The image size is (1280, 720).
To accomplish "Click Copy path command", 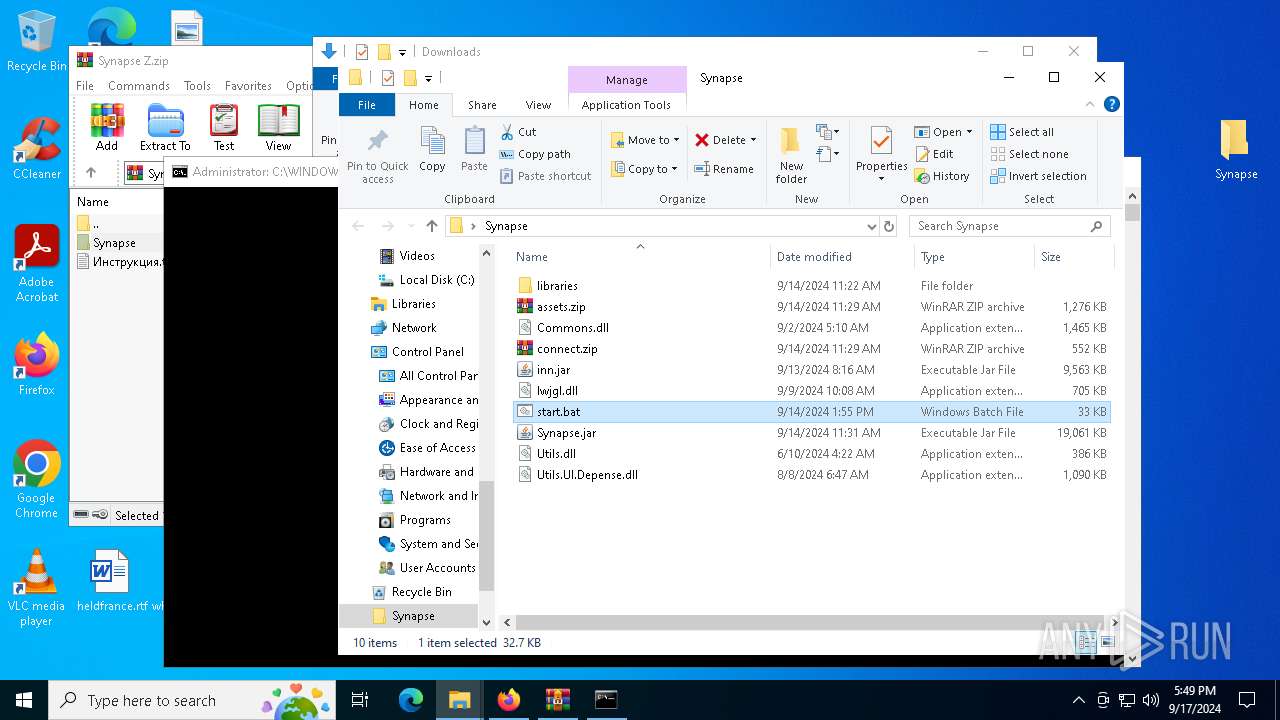I will tap(535, 154).
